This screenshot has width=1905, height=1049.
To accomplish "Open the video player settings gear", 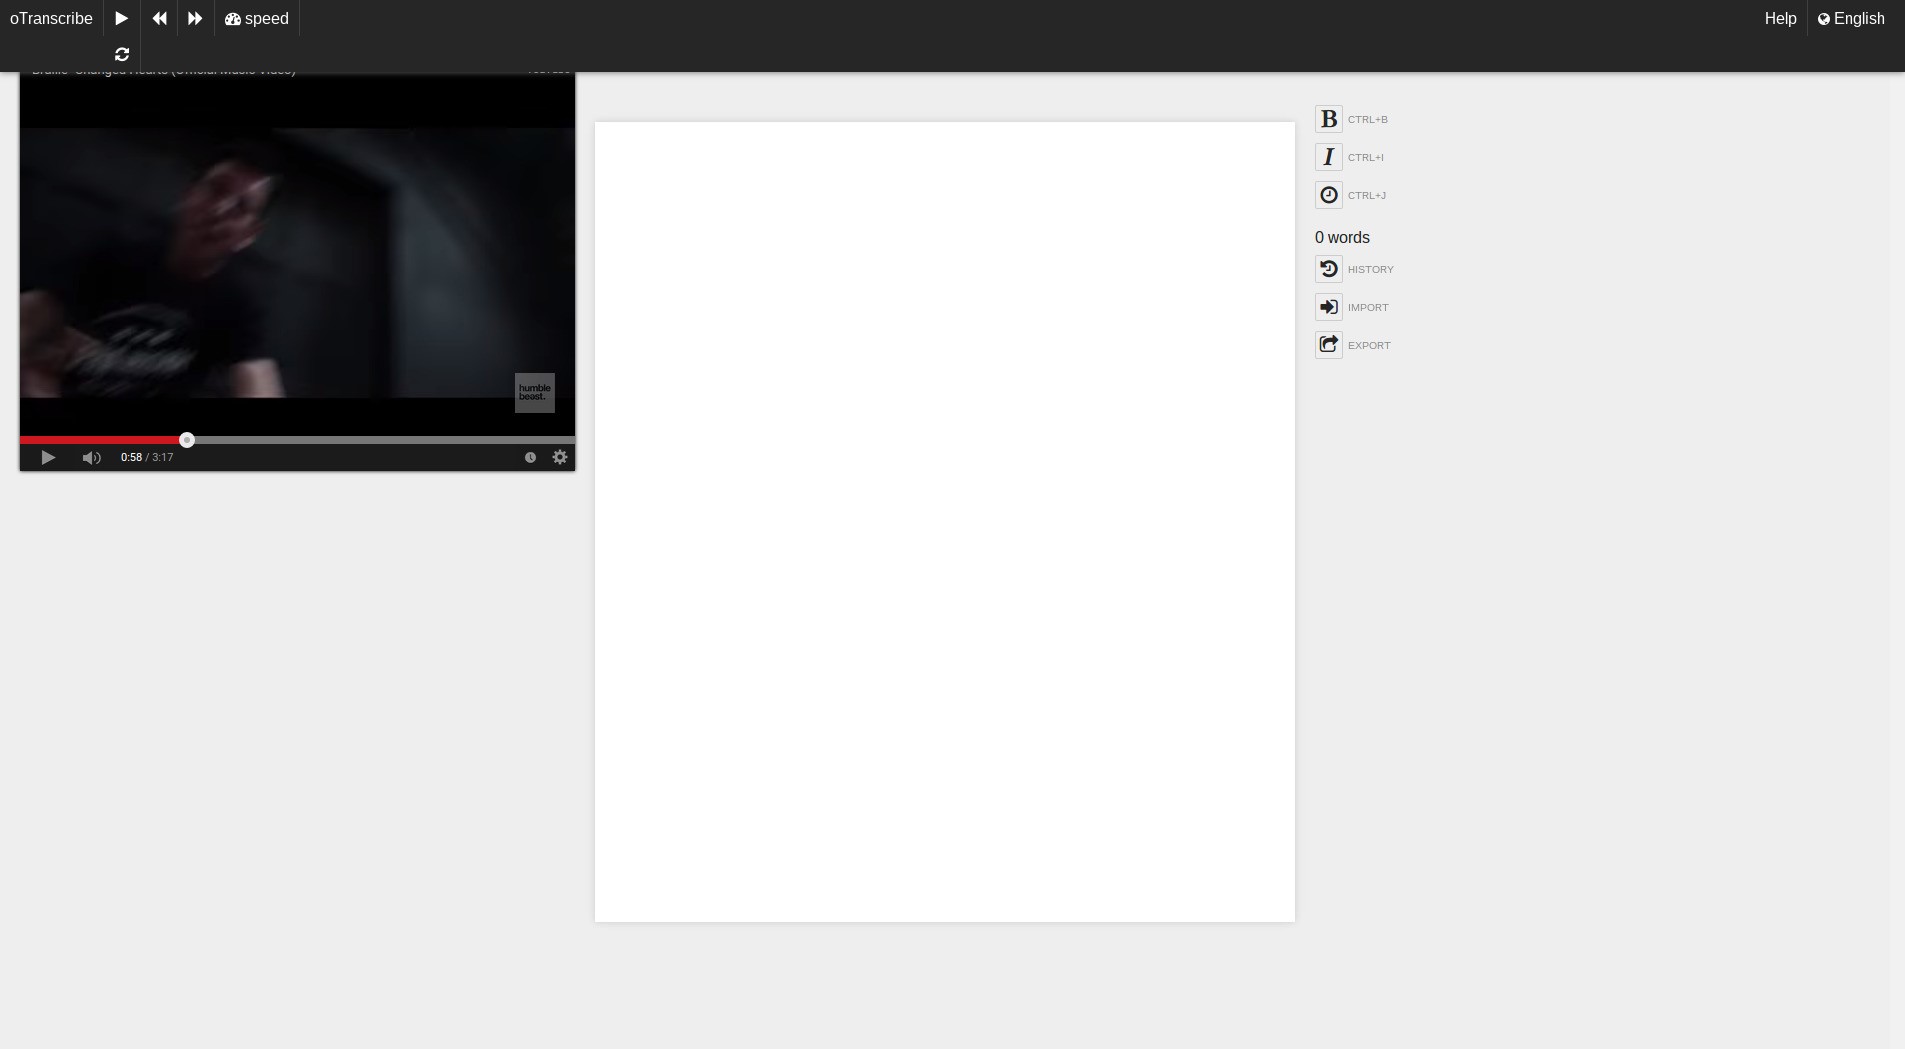I will point(560,457).
